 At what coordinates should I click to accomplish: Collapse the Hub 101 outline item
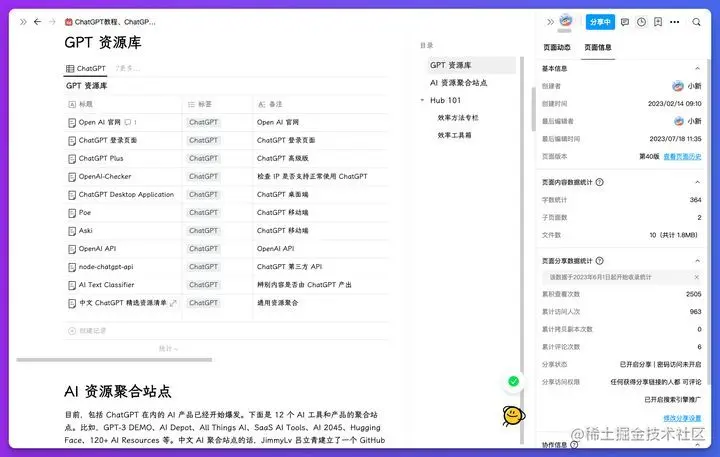[422, 100]
